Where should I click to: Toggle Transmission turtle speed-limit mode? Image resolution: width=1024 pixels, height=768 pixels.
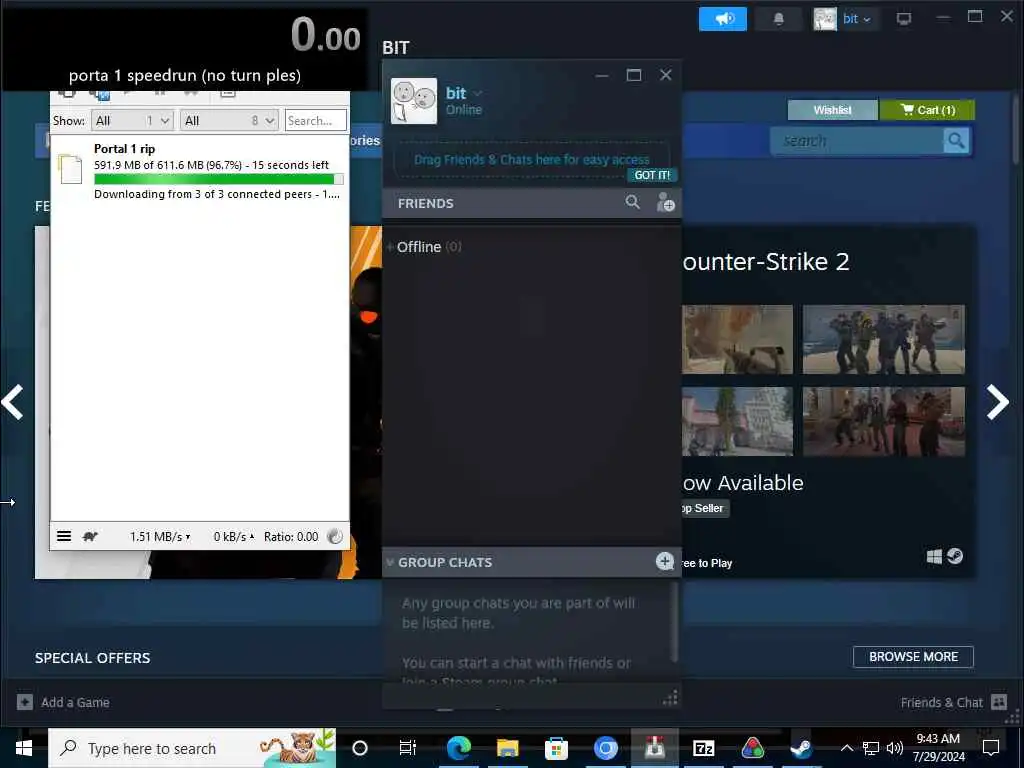90,536
